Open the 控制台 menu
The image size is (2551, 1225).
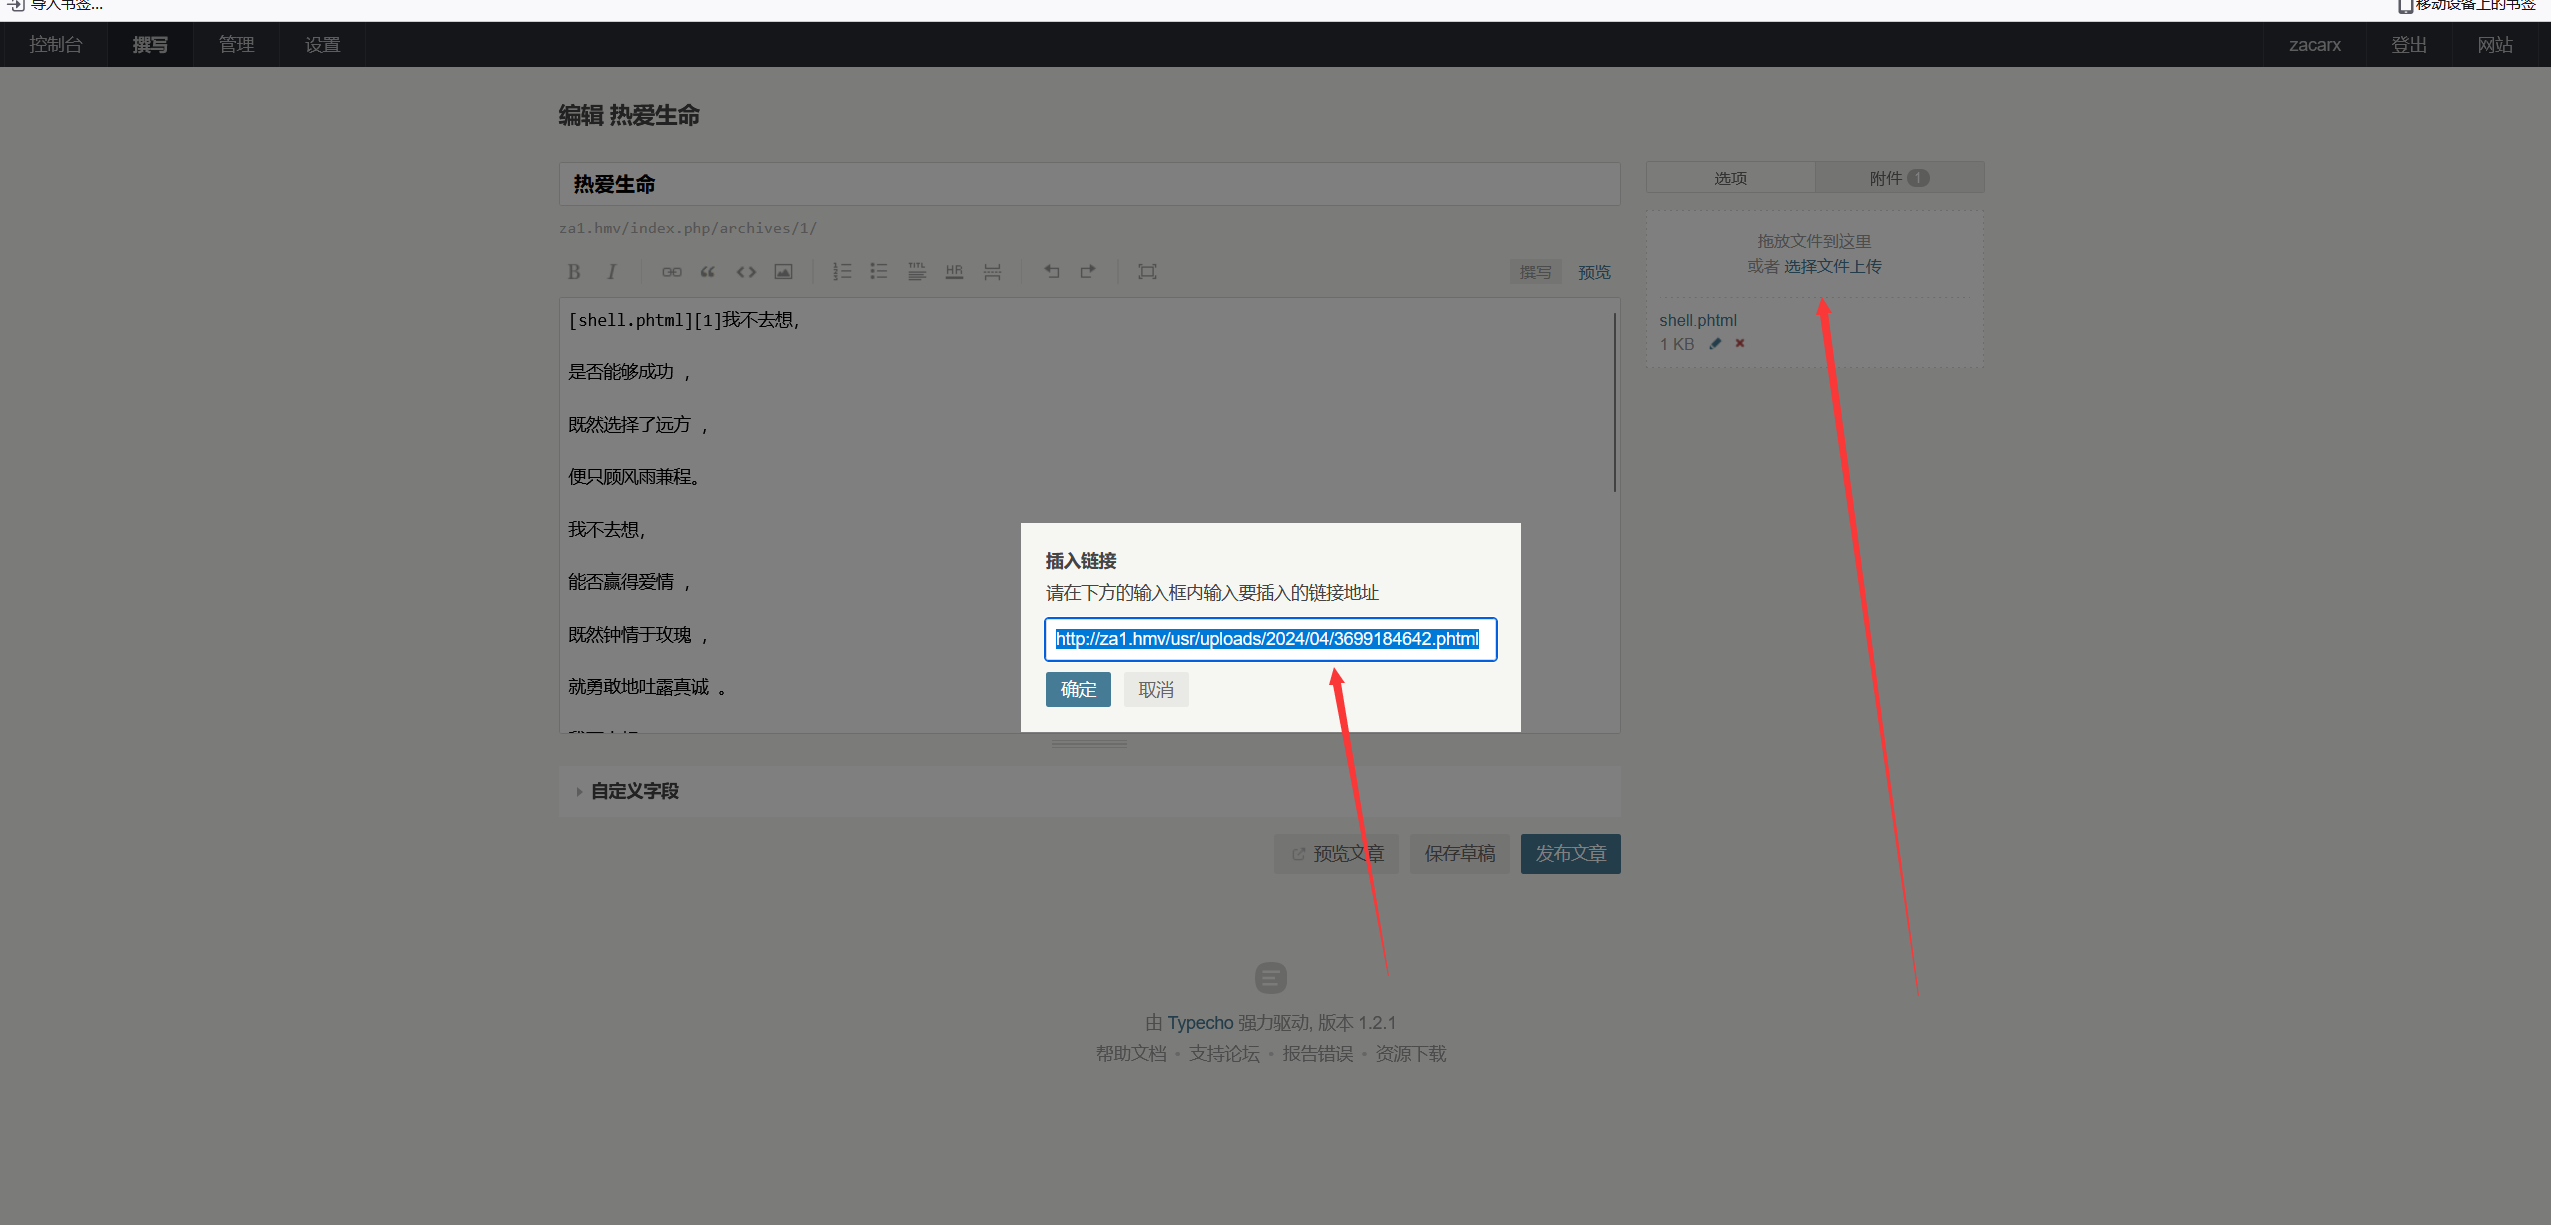pos(55,45)
